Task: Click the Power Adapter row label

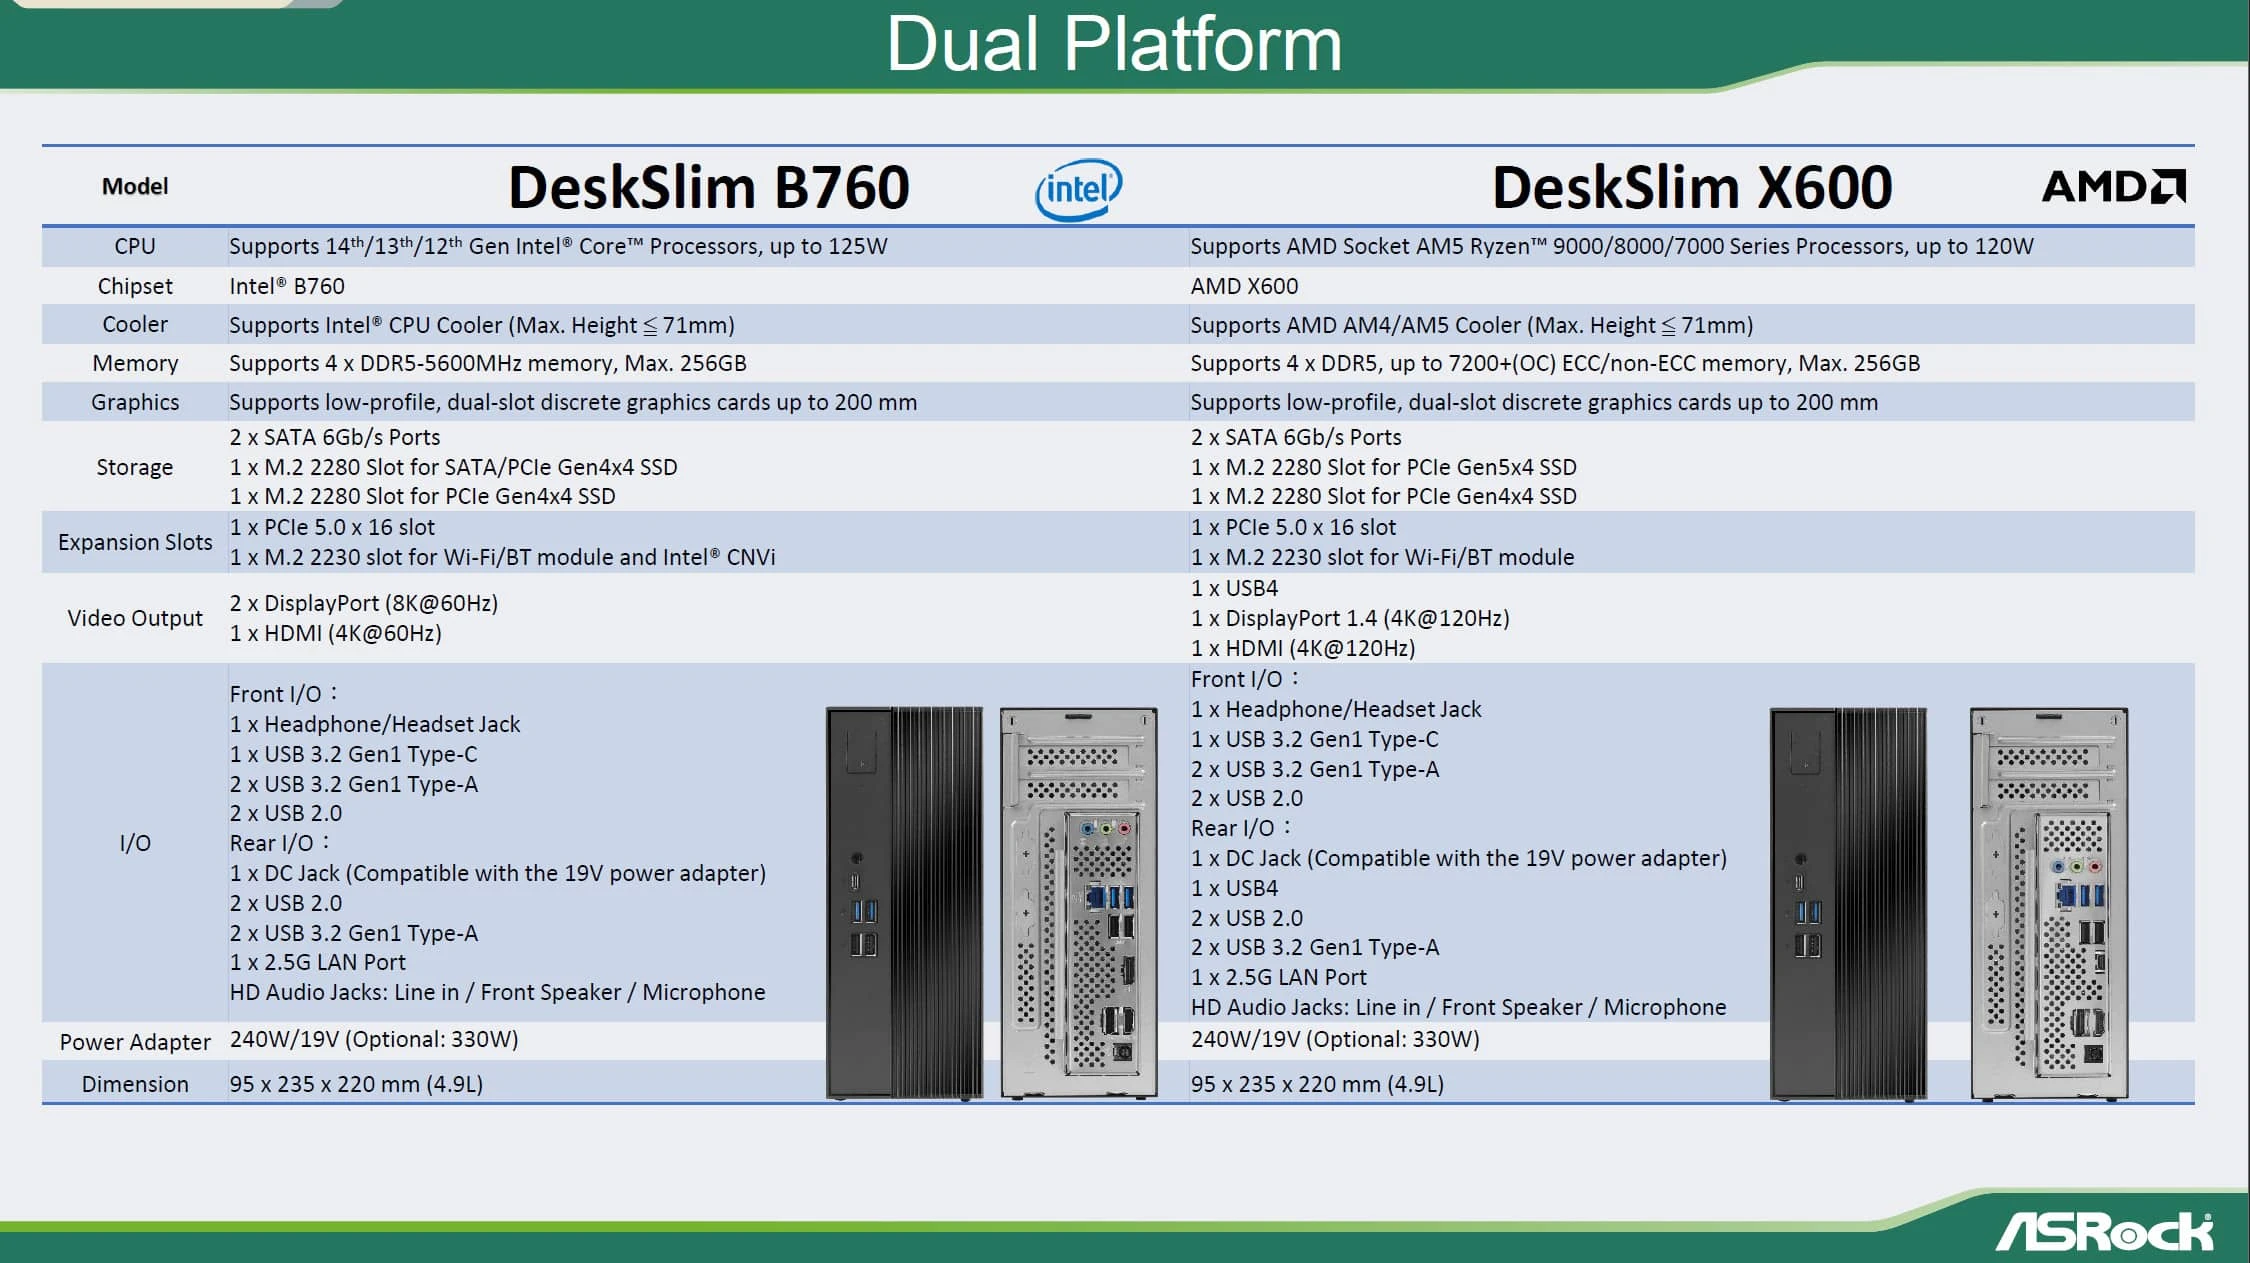Action: tap(135, 1042)
